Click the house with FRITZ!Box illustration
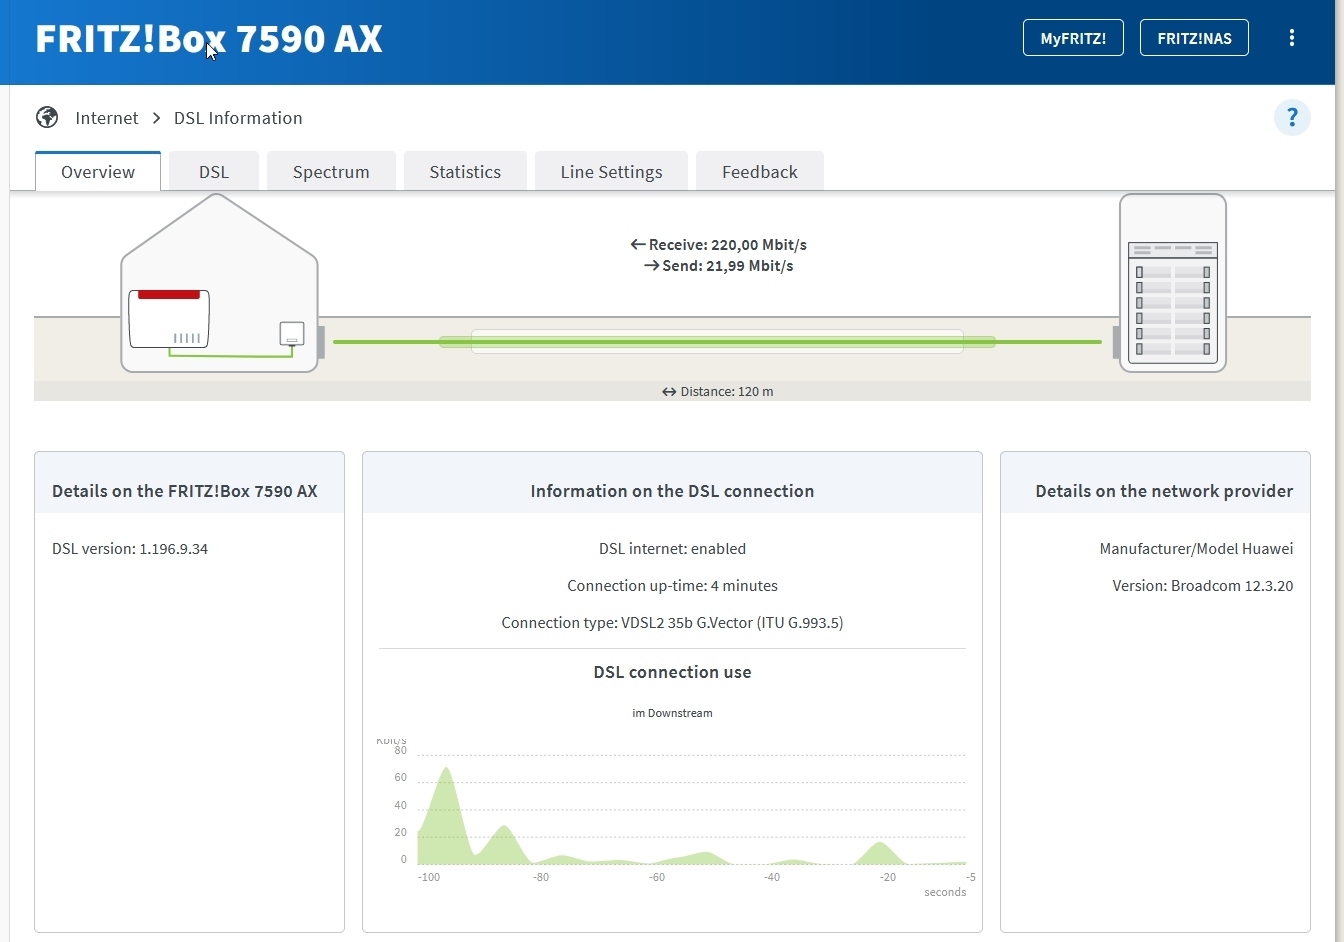Viewport: 1344px width, 942px height. coord(220,283)
